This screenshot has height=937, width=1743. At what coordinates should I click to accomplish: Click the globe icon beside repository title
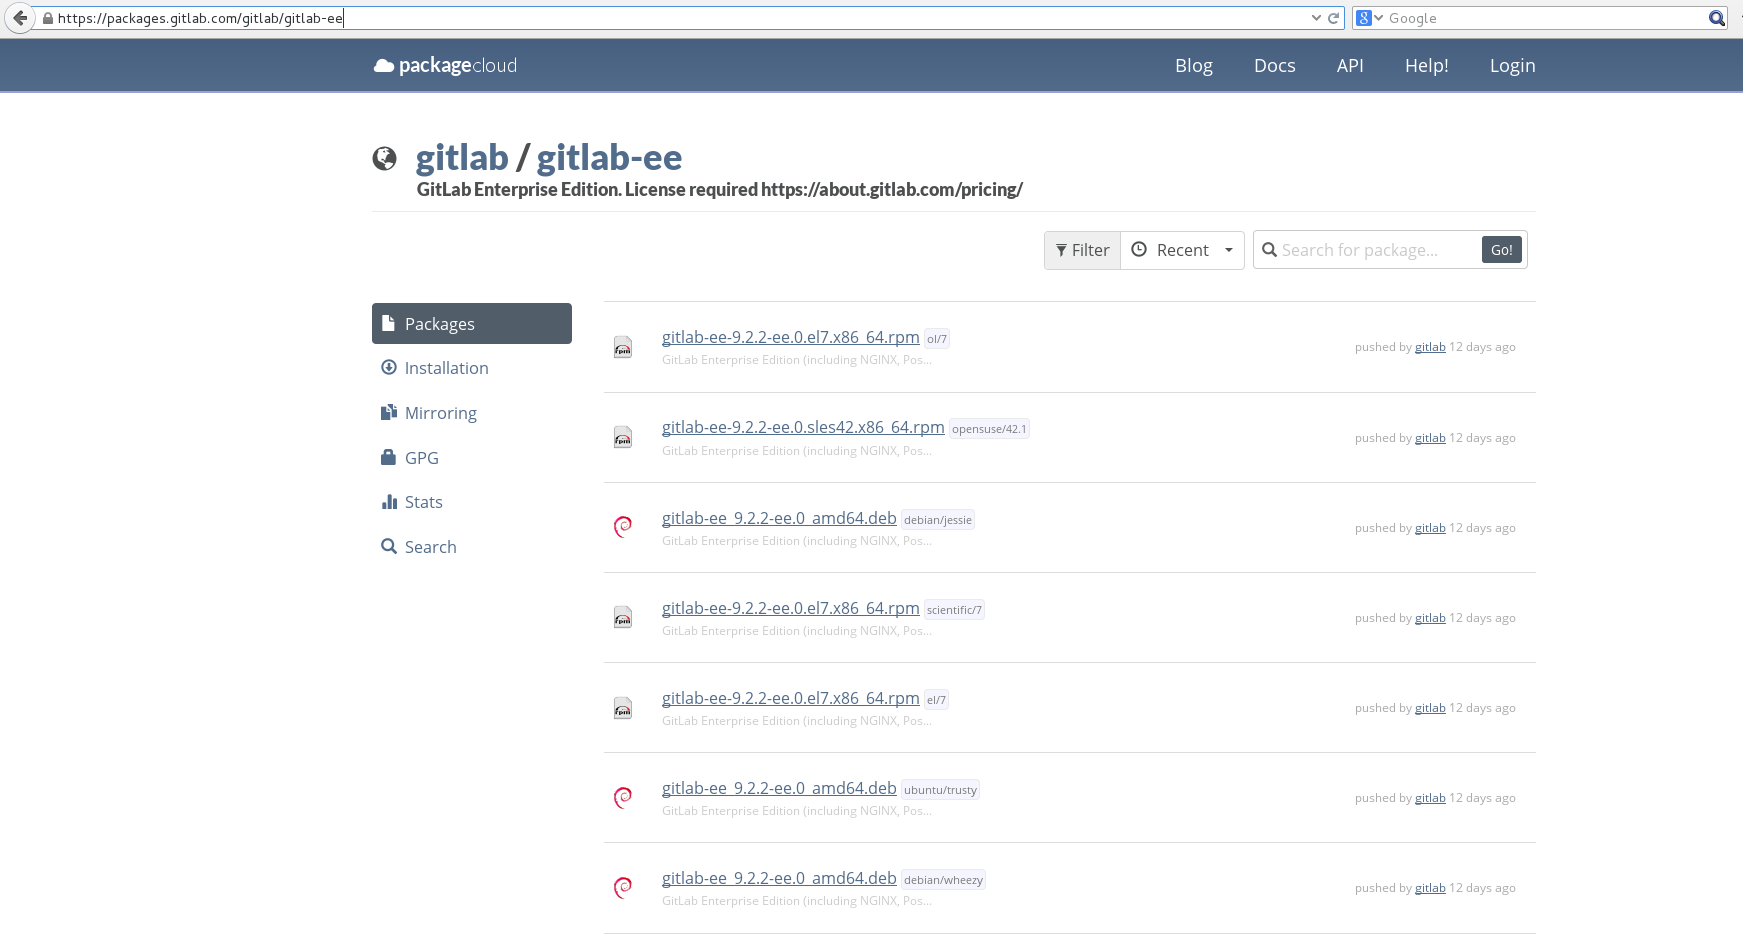[x=384, y=158]
